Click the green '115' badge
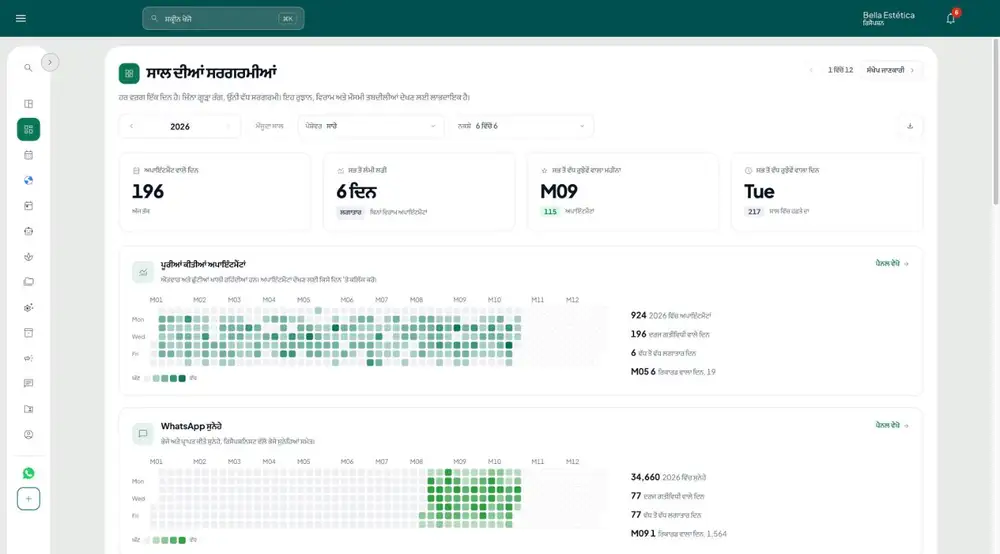 tap(550, 212)
